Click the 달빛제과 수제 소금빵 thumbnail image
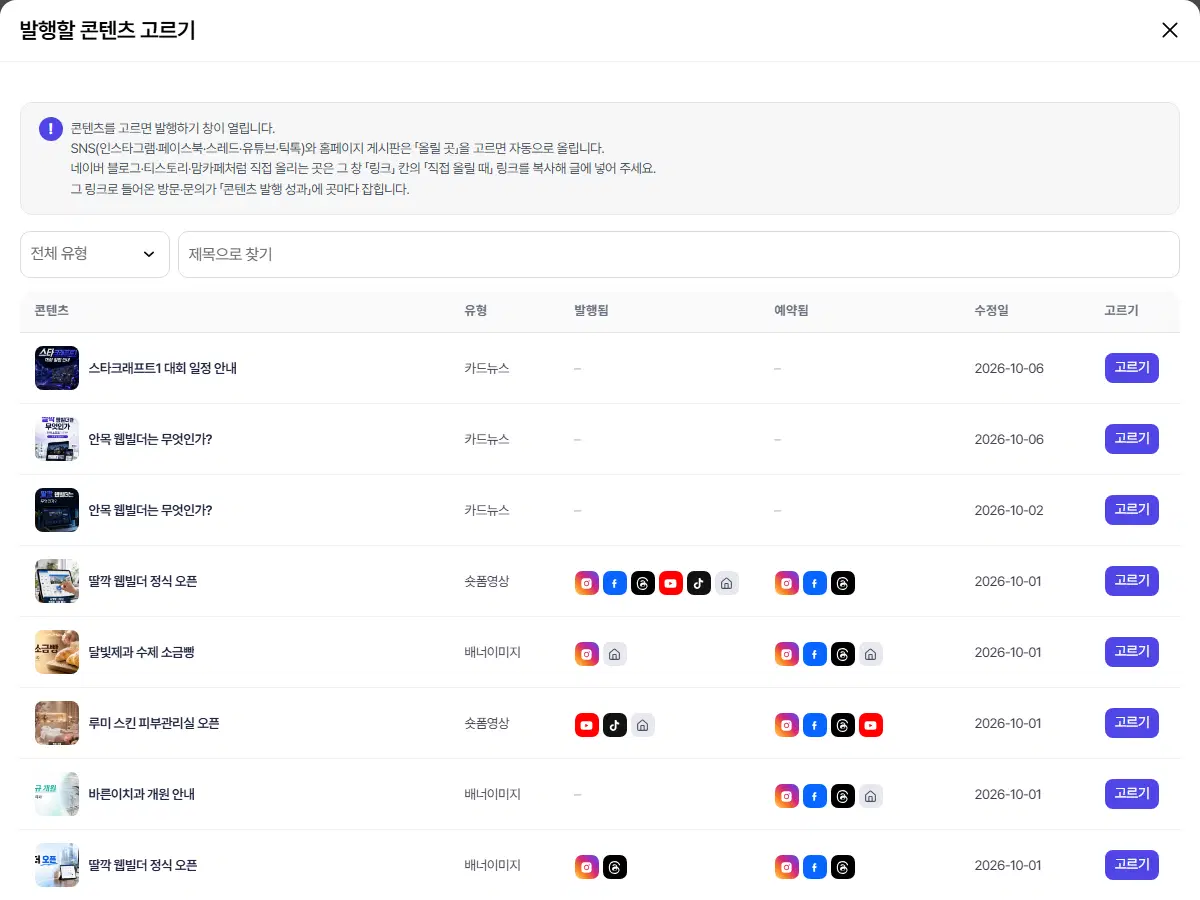Screen dimensions: 1200x900 click(57, 652)
